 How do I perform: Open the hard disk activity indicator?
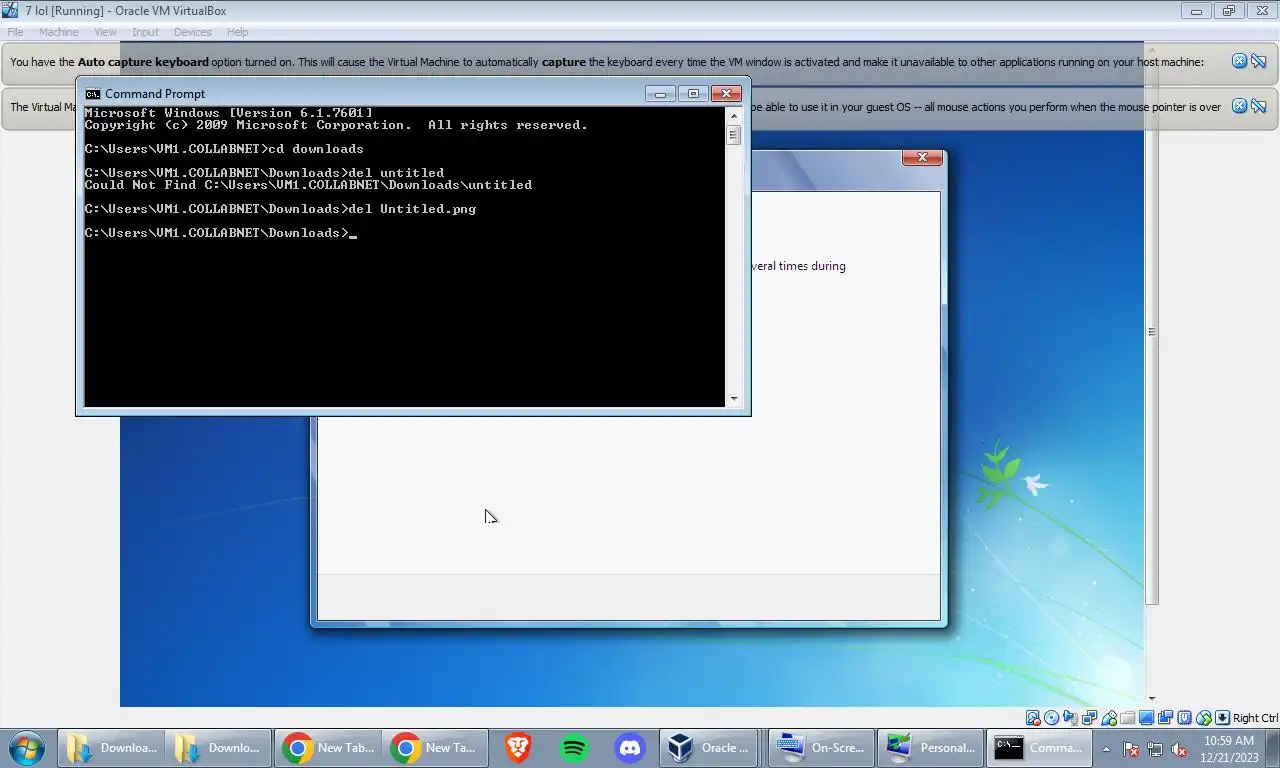[1033, 718]
